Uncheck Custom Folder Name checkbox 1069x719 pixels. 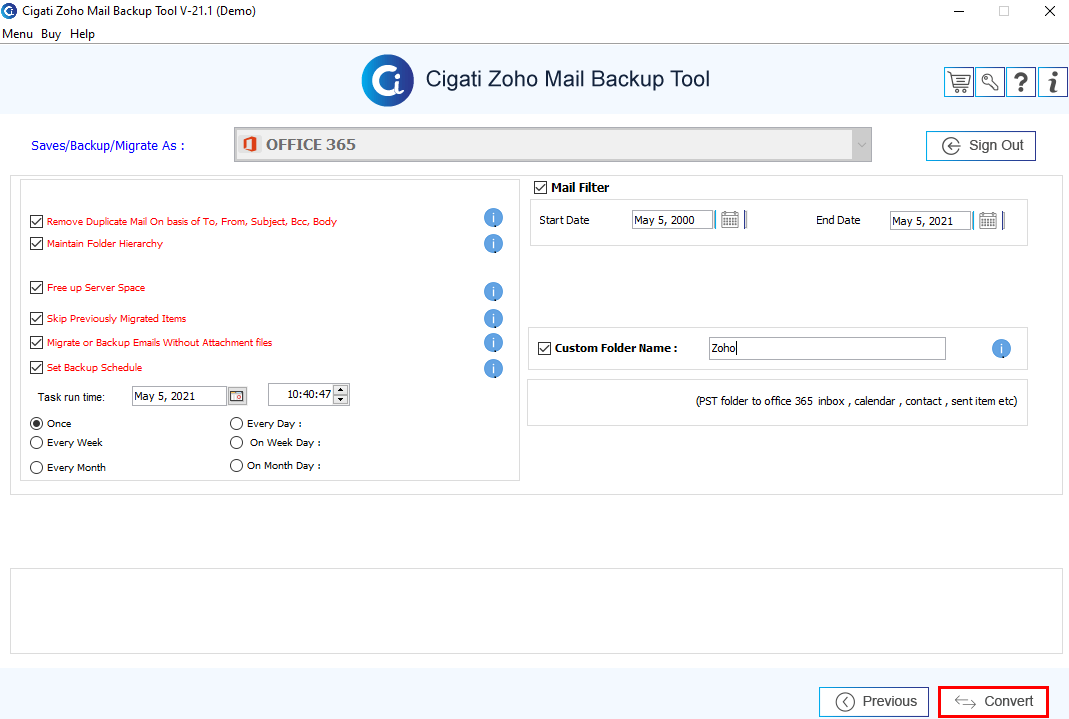[544, 348]
